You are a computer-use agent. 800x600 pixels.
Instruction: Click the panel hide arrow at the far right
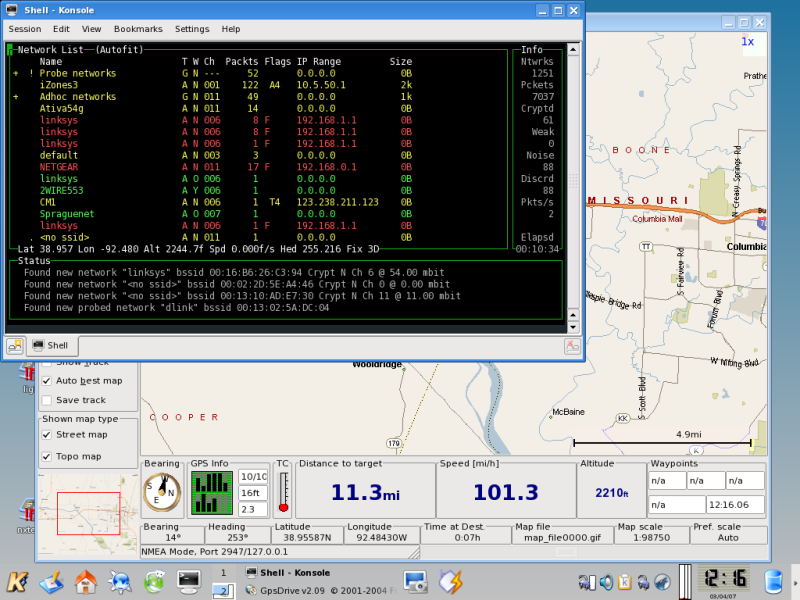(x=795, y=582)
